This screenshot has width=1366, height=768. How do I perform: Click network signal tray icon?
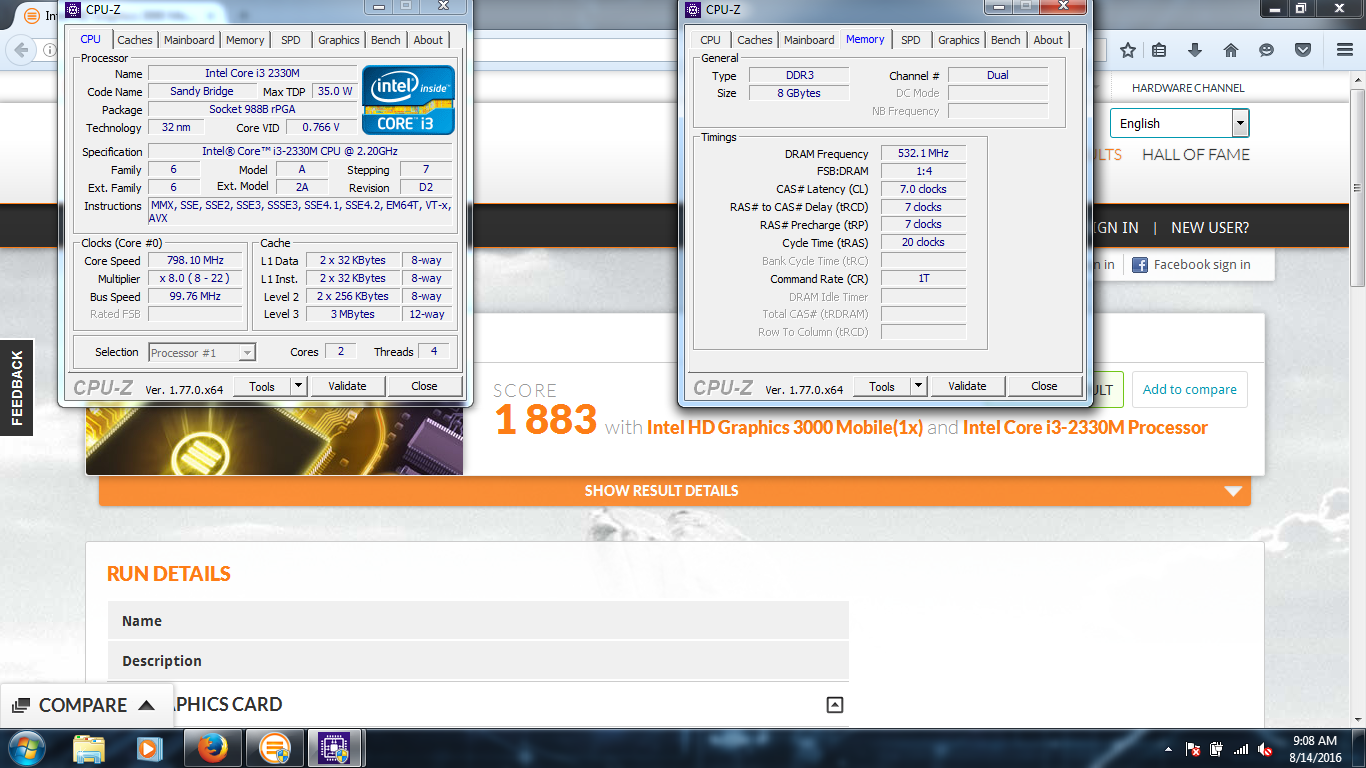coord(1241,749)
